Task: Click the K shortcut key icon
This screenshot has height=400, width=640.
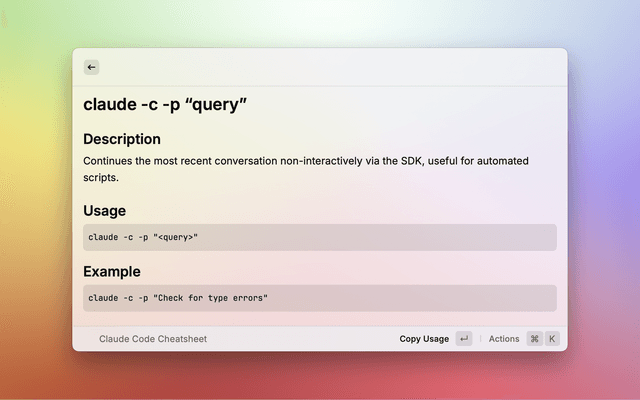Action: (551, 339)
